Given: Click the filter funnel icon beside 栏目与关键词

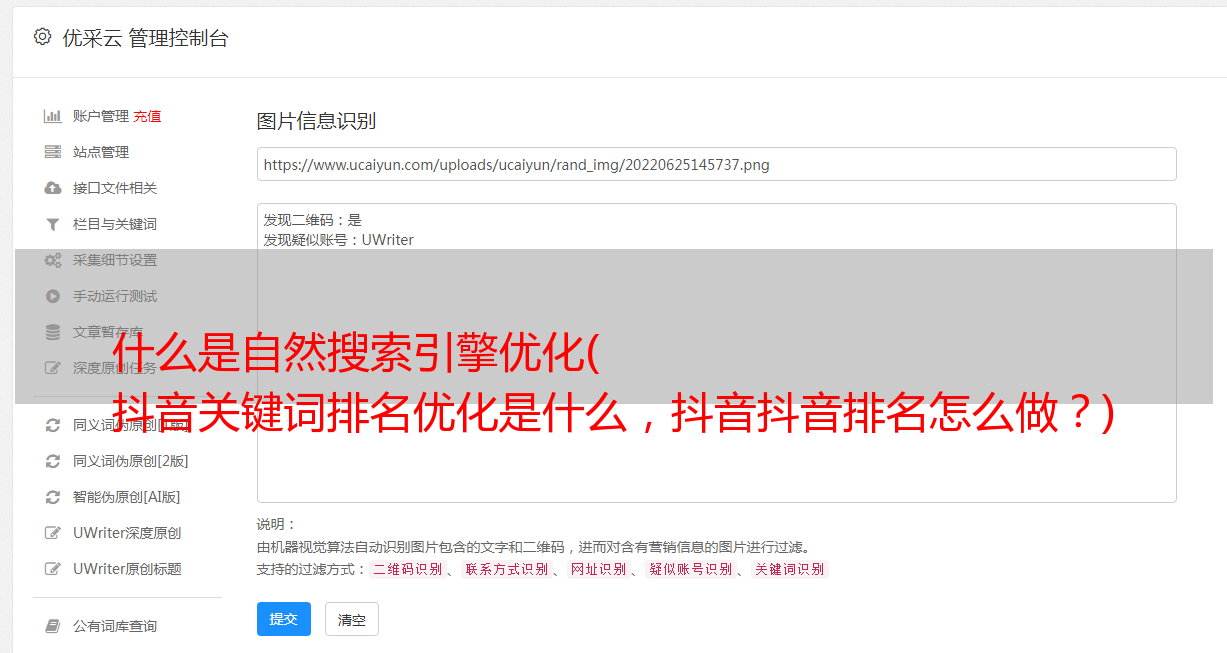Looking at the screenshot, I should click(x=53, y=224).
